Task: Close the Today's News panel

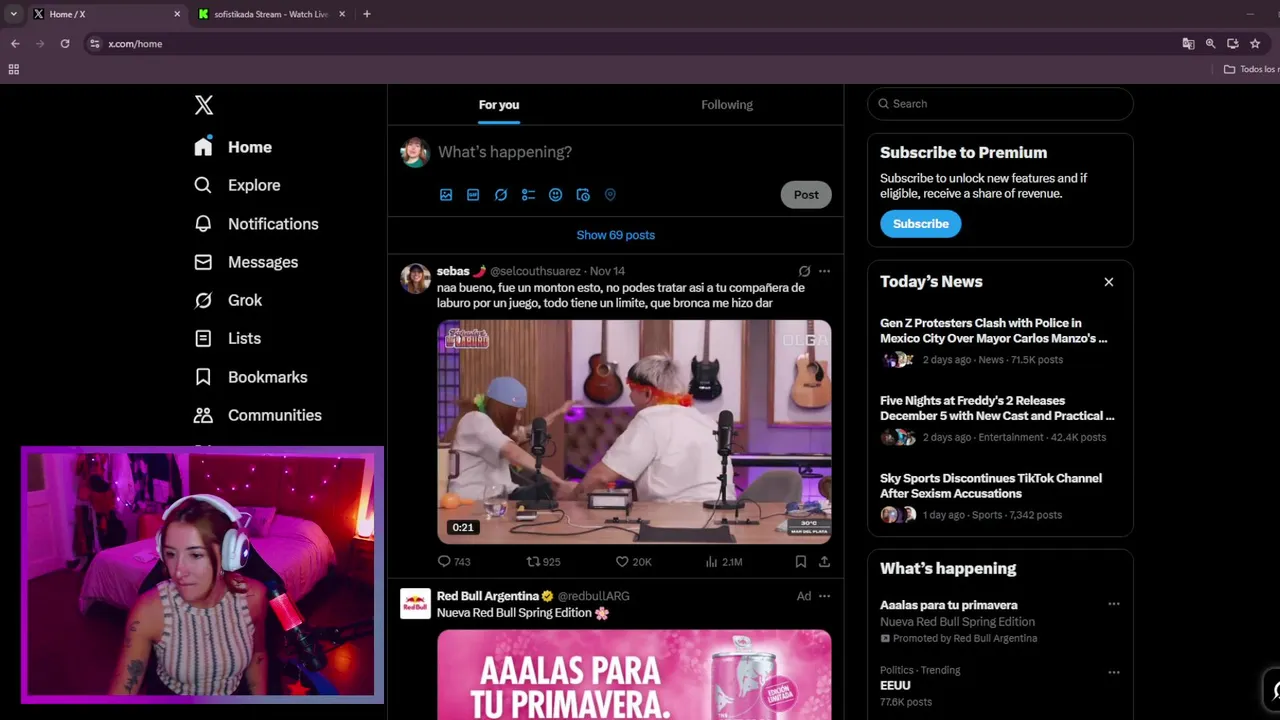Action: [x=1108, y=282]
